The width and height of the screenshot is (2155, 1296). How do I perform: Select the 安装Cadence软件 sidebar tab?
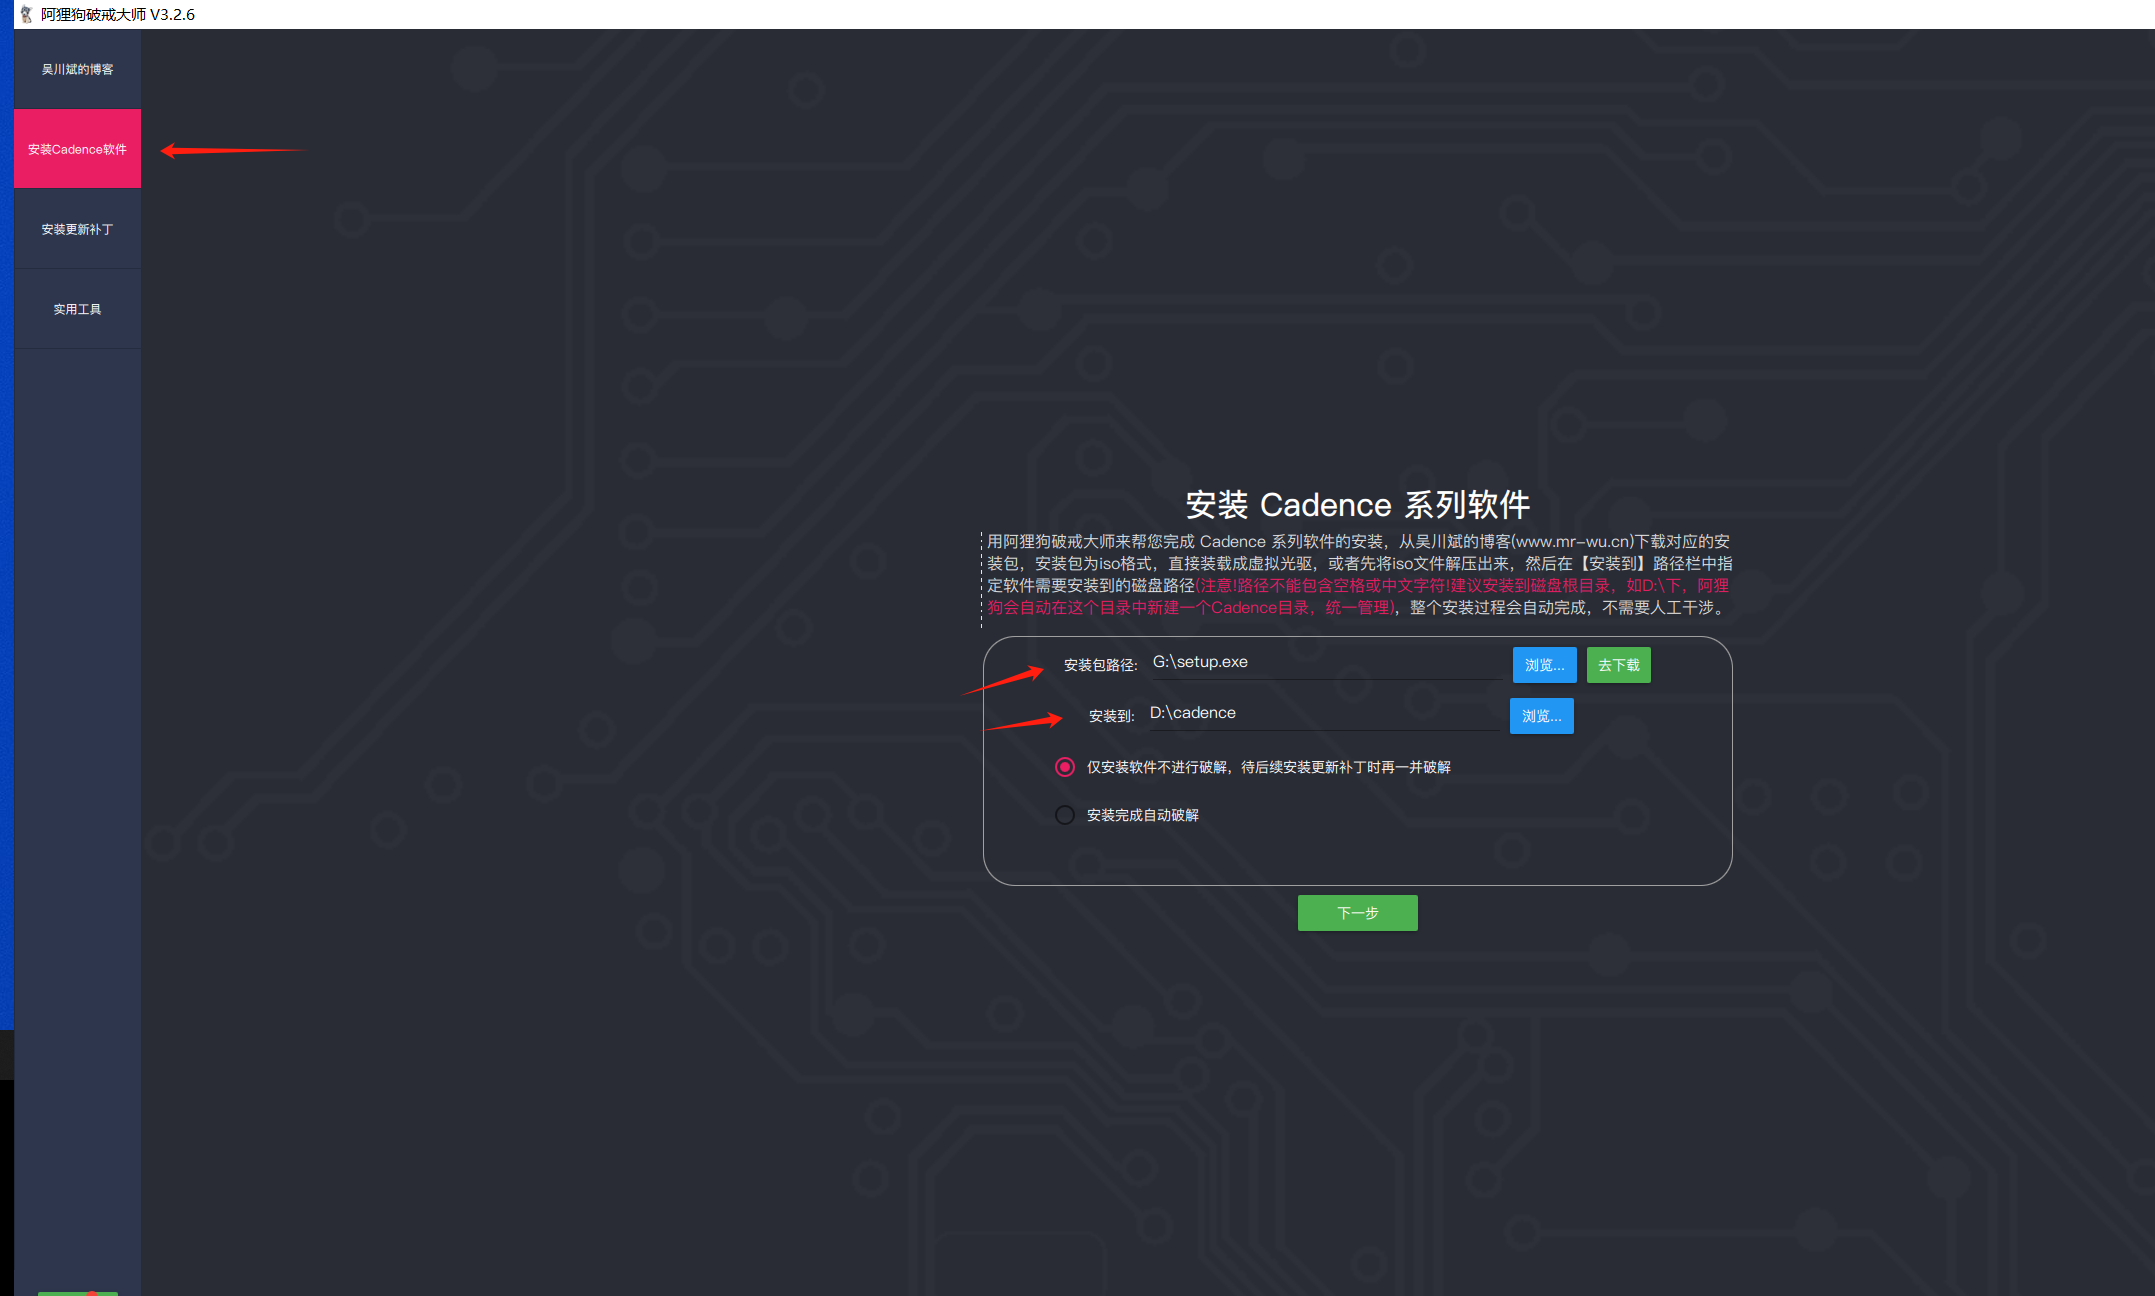pos(77,149)
